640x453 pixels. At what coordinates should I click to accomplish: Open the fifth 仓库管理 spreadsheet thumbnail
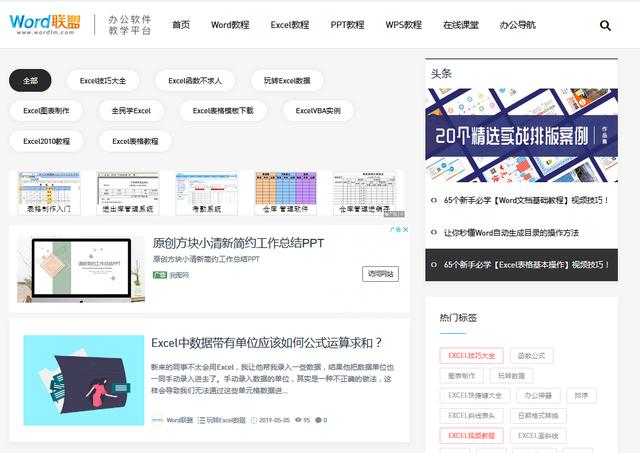point(364,193)
